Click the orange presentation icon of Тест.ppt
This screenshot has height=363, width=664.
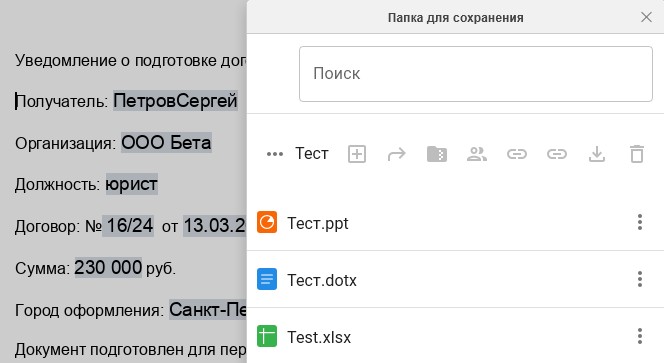pos(267,222)
